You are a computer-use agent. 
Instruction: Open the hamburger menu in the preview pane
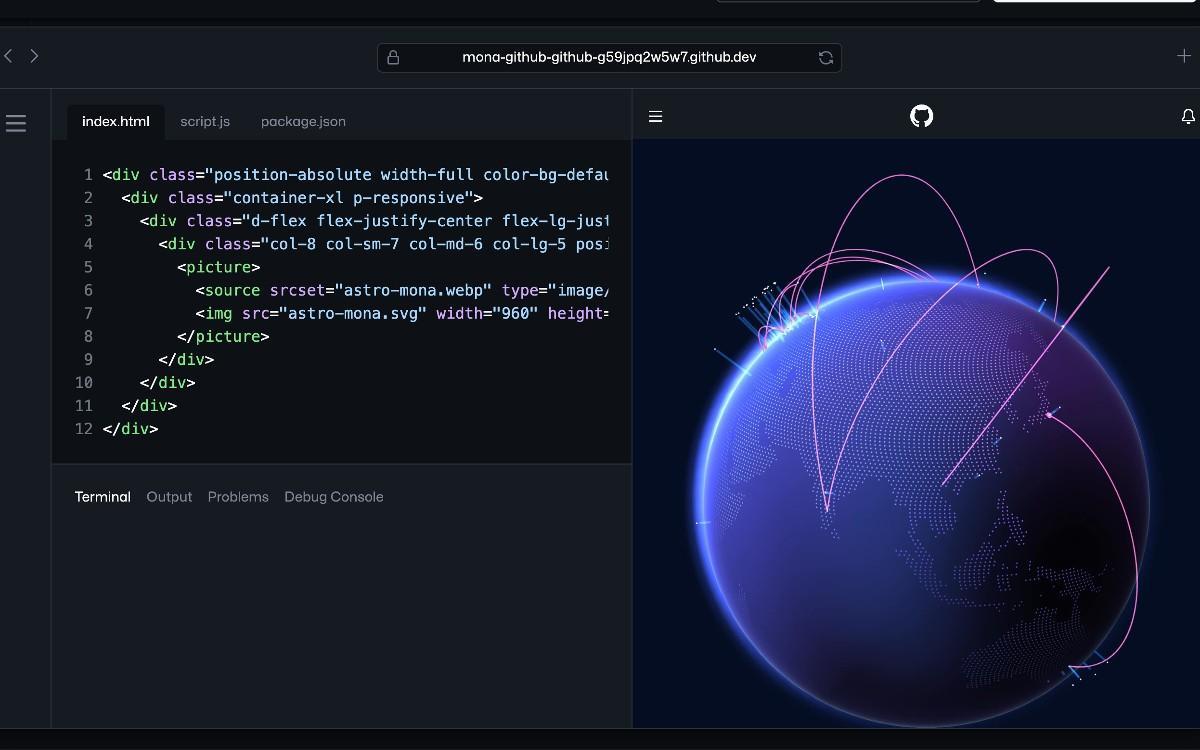[x=655, y=116]
